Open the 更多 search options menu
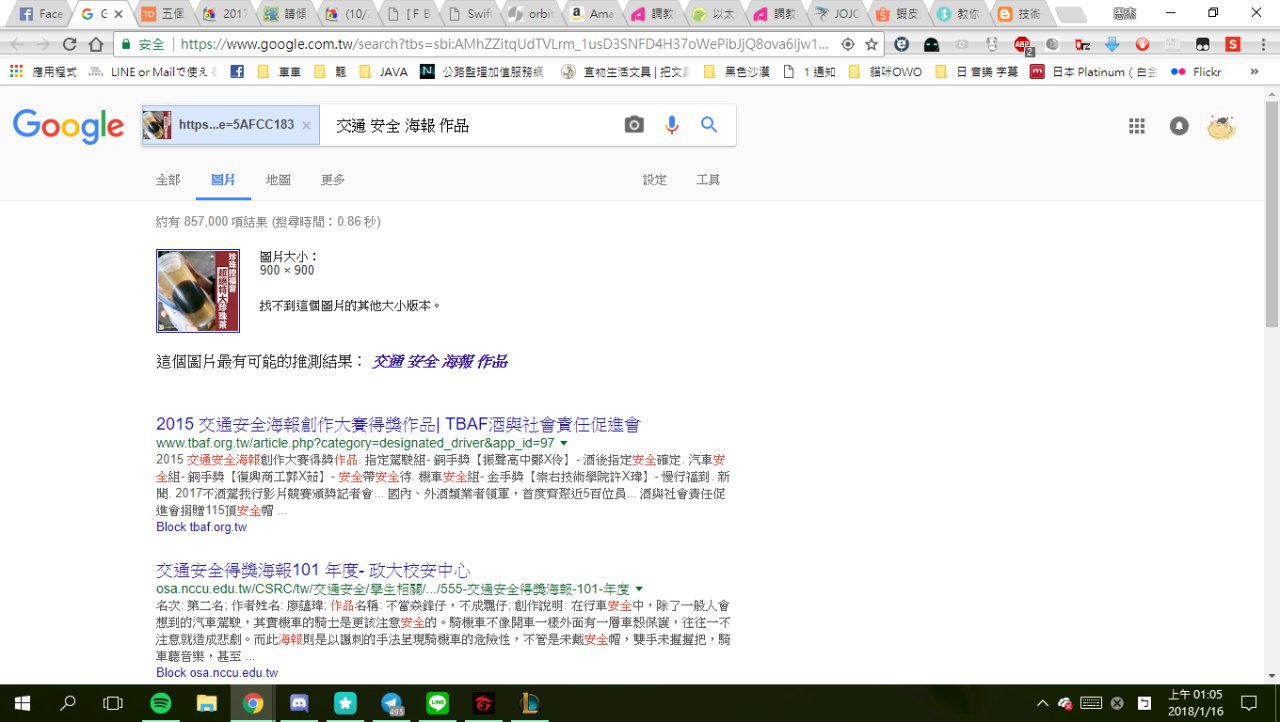This screenshot has height=722, width=1280. click(x=333, y=180)
